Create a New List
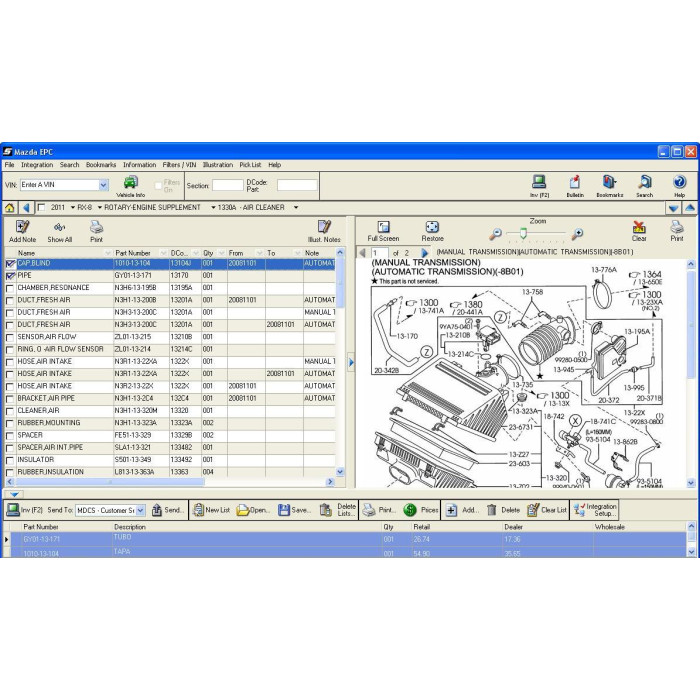The image size is (700, 700). [x=212, y=510]
